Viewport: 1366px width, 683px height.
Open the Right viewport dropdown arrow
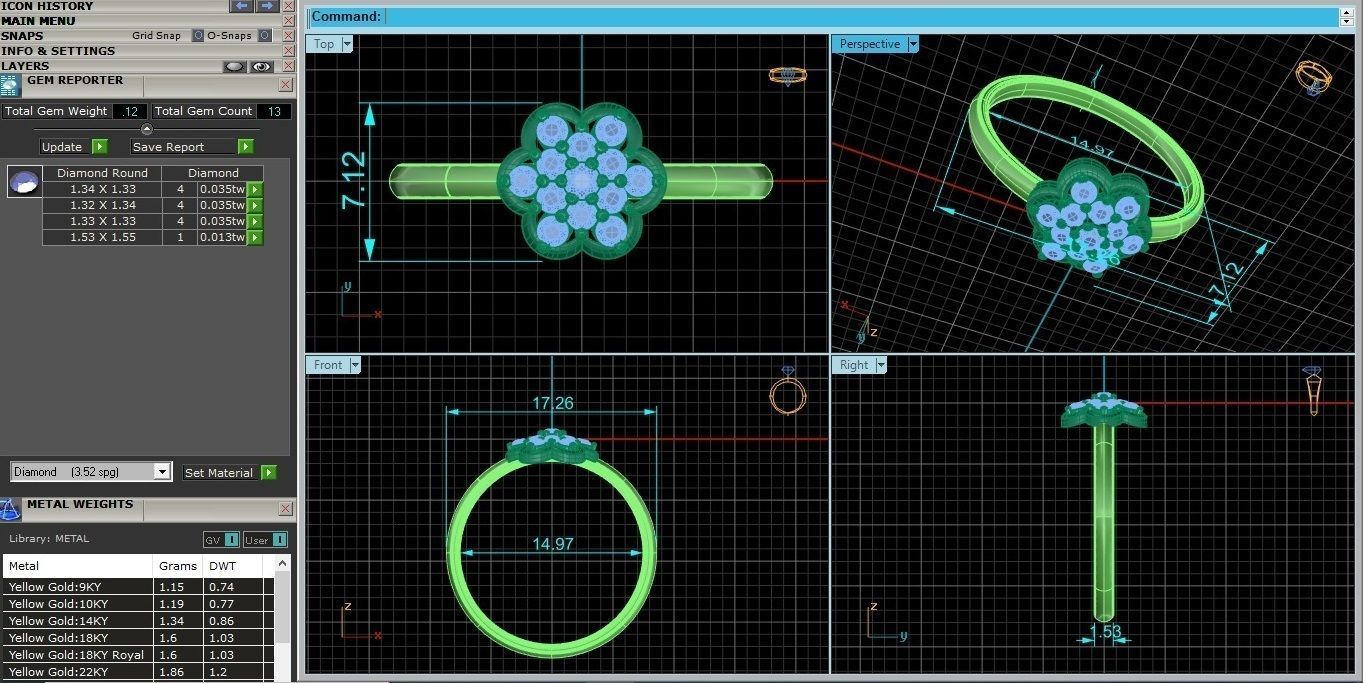pyautogui.click(x=881, y=365)
